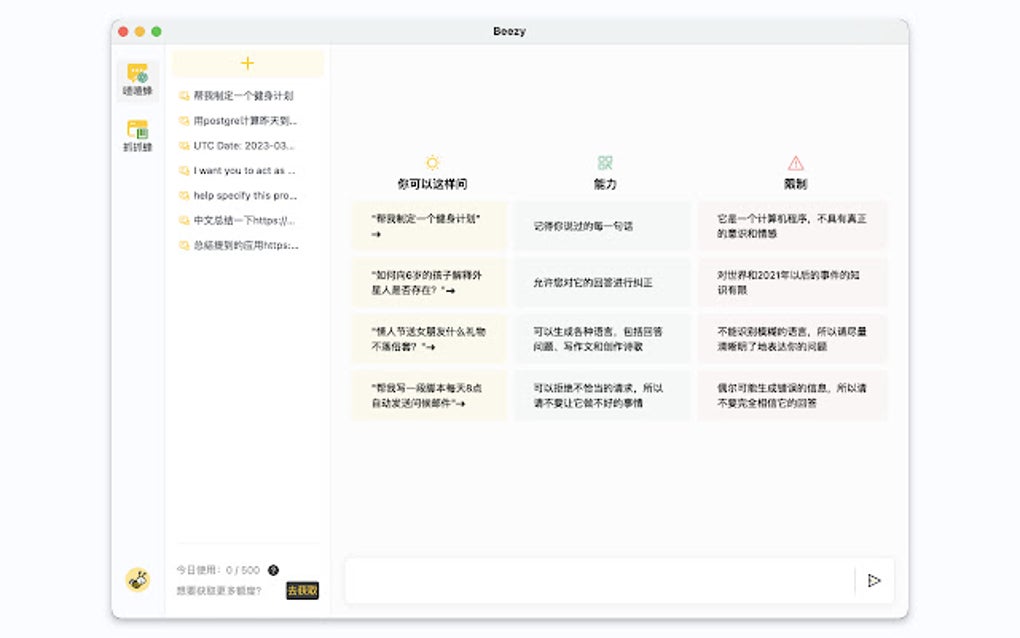Open the chat bee icon in left sidebar

(x=137, y=80)
